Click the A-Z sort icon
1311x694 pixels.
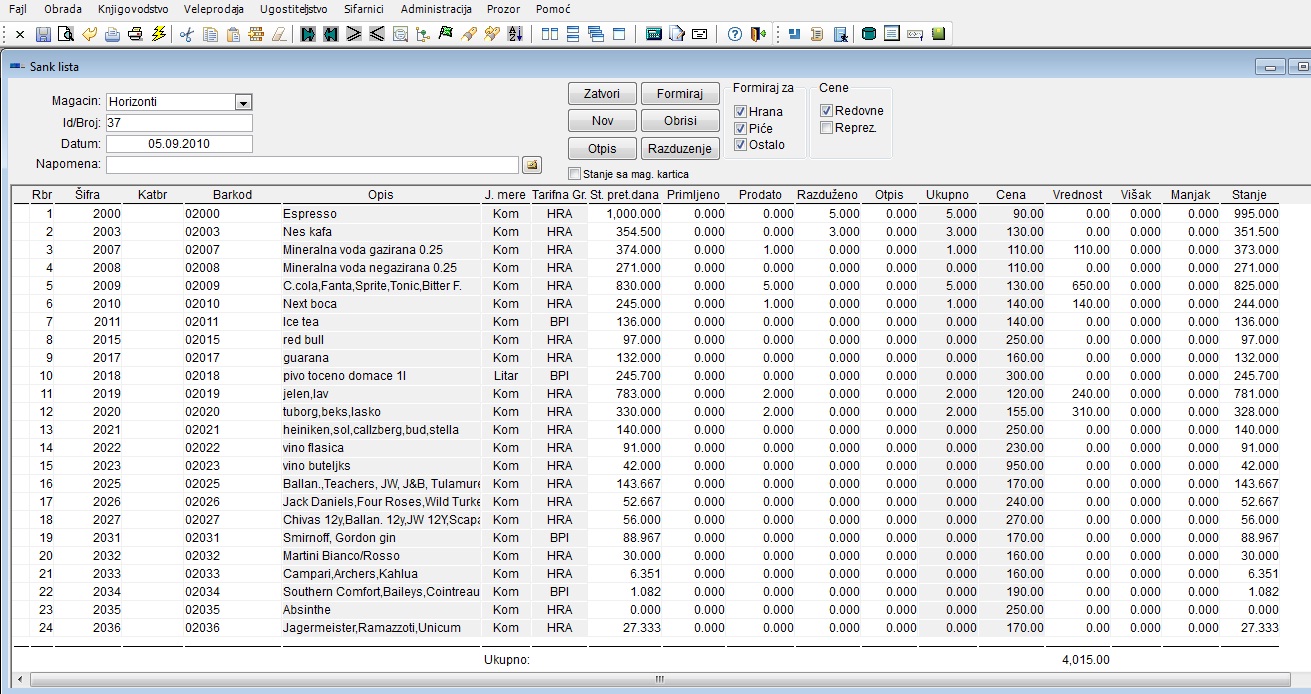516,34
